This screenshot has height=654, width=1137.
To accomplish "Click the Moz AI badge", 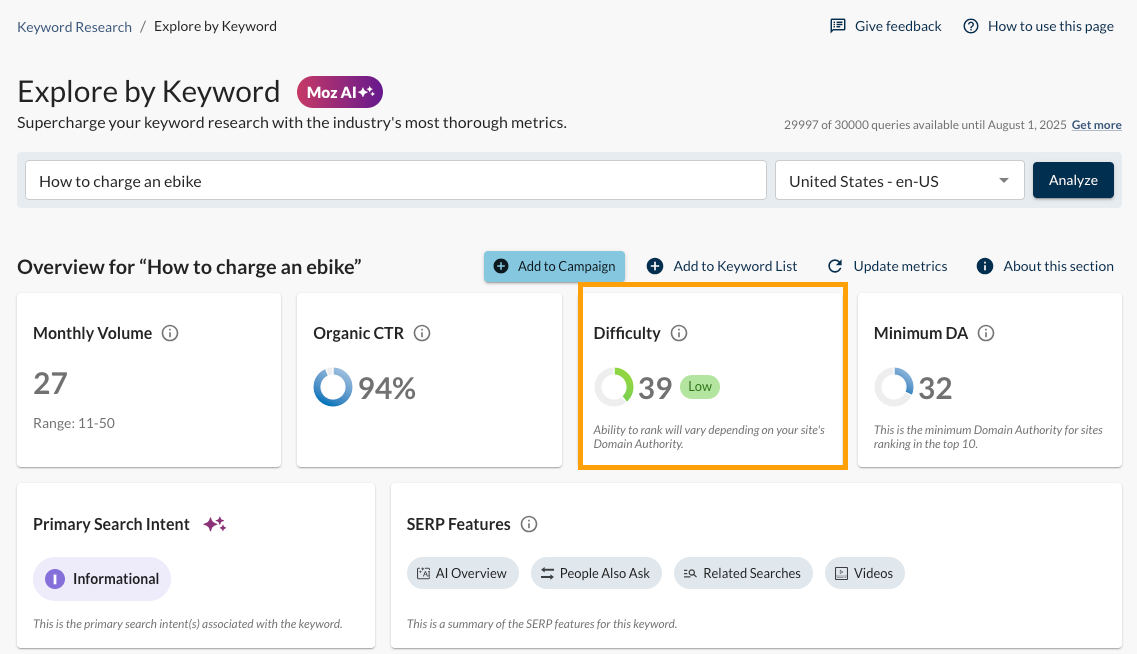I will [x=339, y=91].
